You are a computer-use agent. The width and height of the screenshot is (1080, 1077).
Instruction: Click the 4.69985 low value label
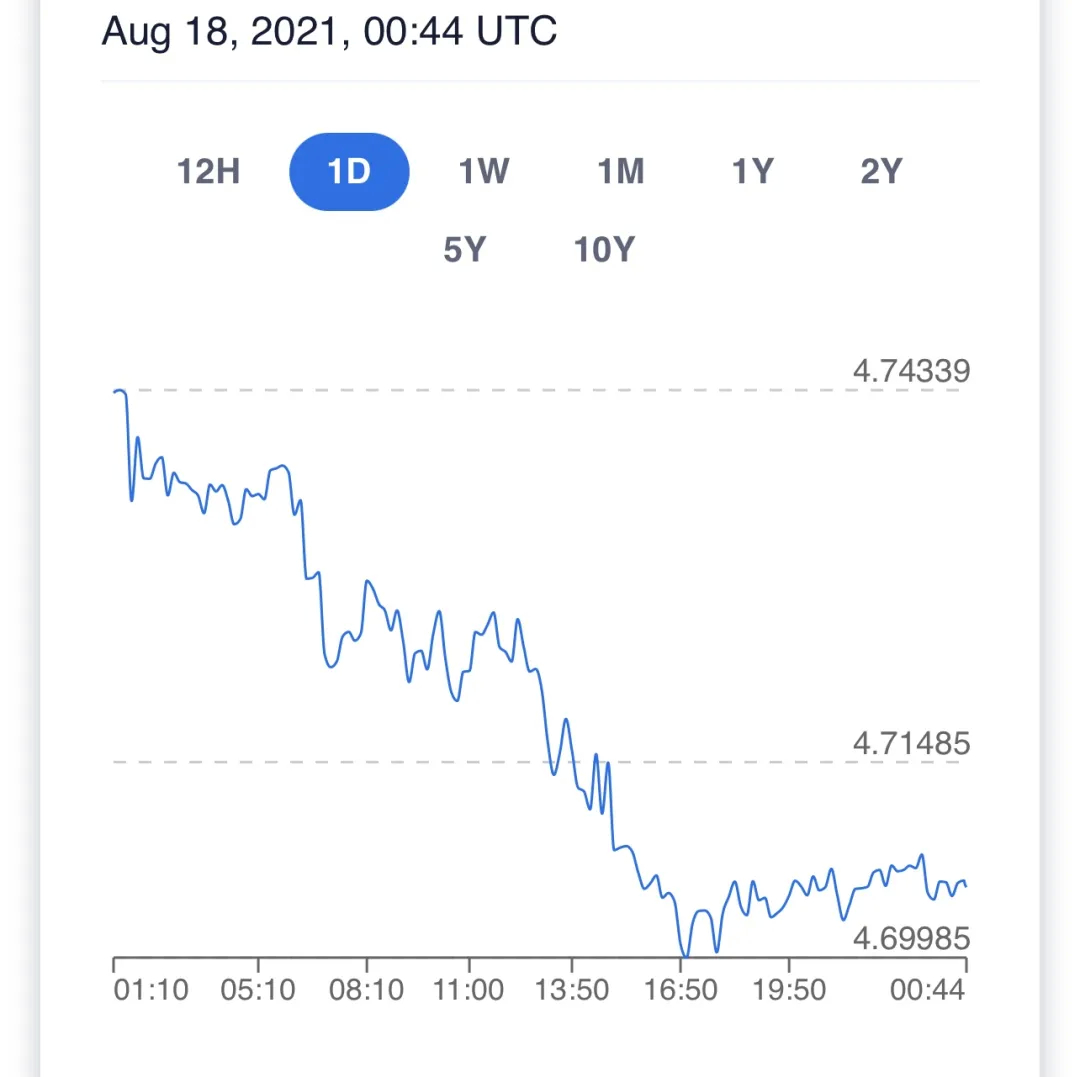click(911, 939)
